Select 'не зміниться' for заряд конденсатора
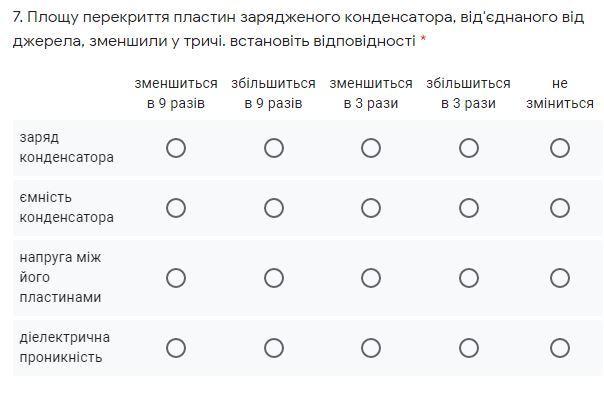 (560, 148)
